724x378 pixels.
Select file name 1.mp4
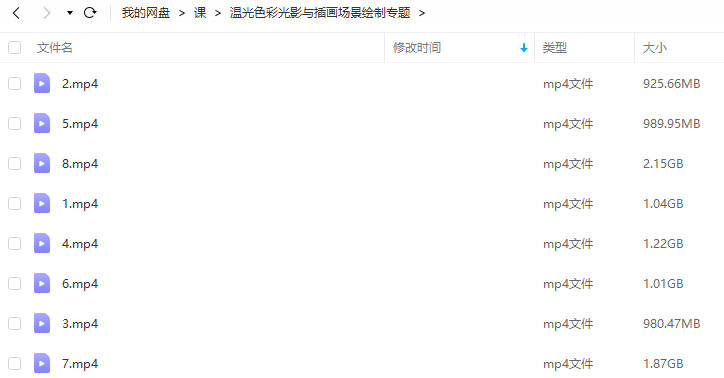[x=80, y=204]
